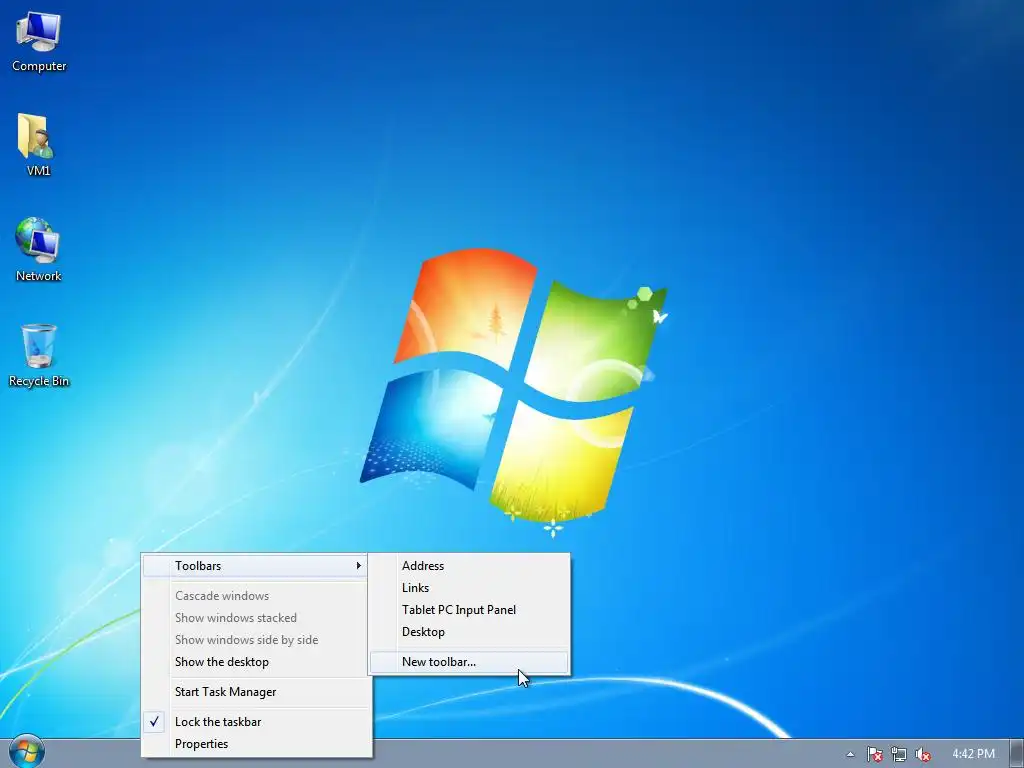Screen dimensions: 1024x768
Task: Click the muted volume speaker tray icon
Action: (x=923, y=754)
